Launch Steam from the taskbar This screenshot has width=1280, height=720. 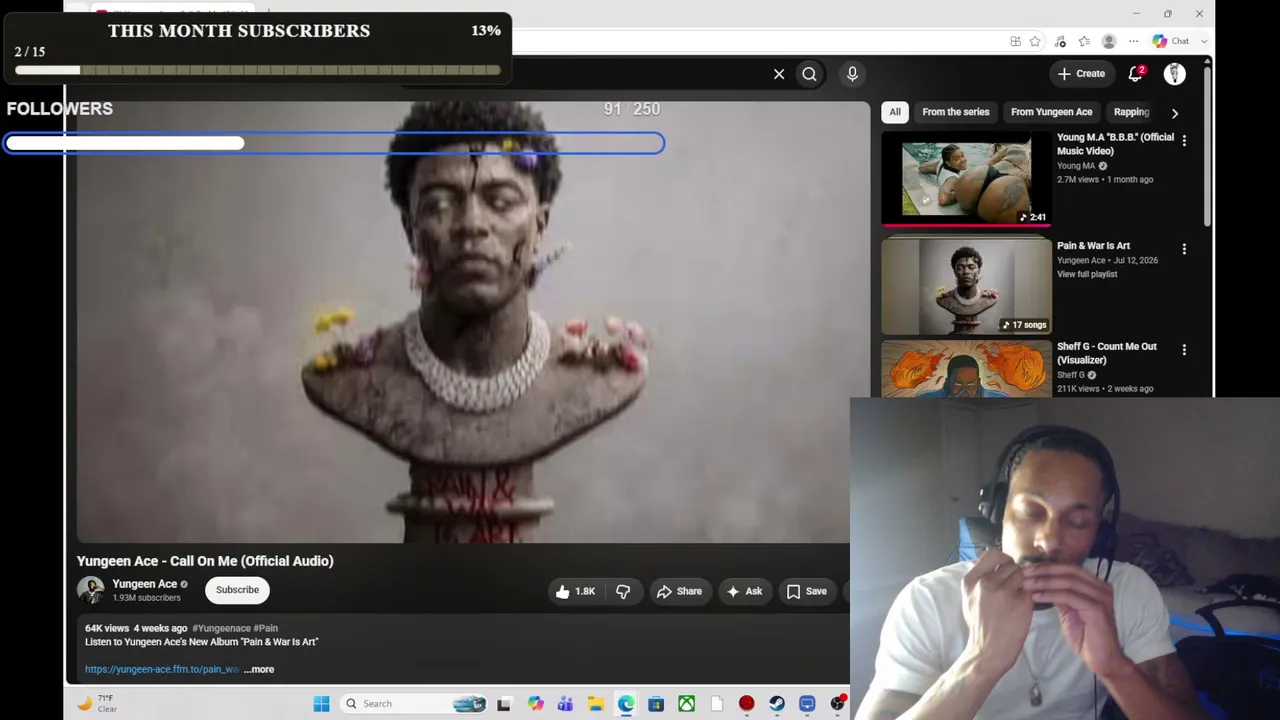click(777, 704)
